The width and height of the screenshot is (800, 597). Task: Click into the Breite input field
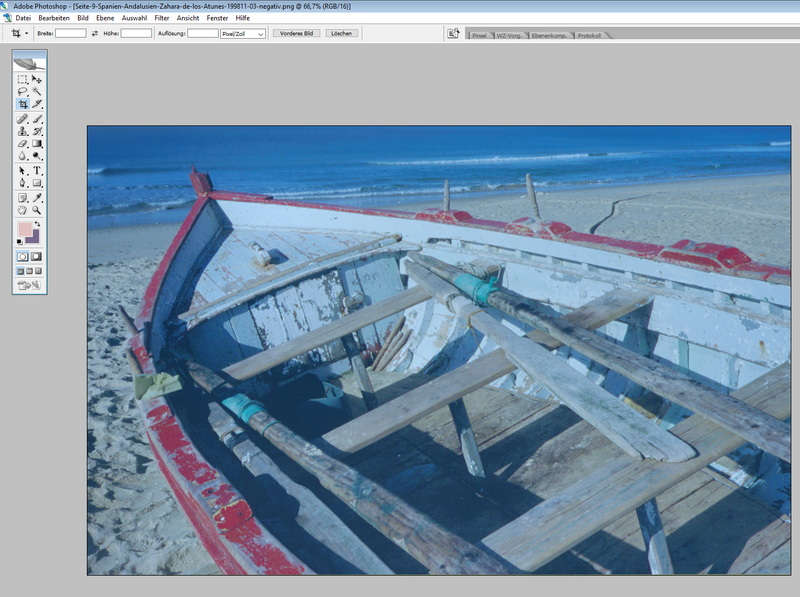click(70, 33)
